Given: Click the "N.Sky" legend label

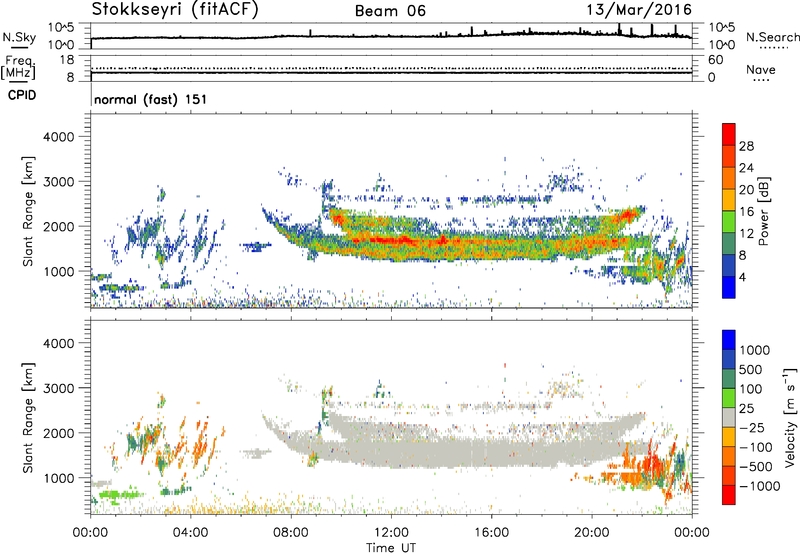Looking at the screenshot, I should [x=19, y=37].
